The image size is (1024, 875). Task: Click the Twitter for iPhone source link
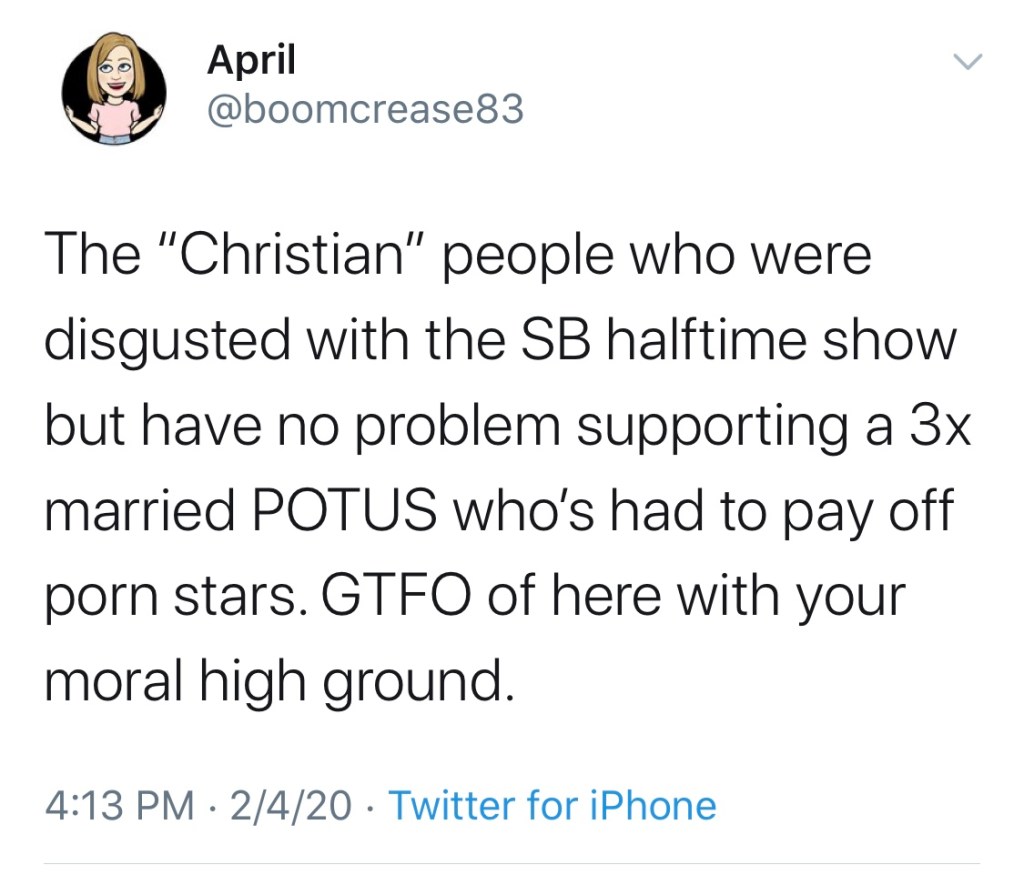coord(552,805)
